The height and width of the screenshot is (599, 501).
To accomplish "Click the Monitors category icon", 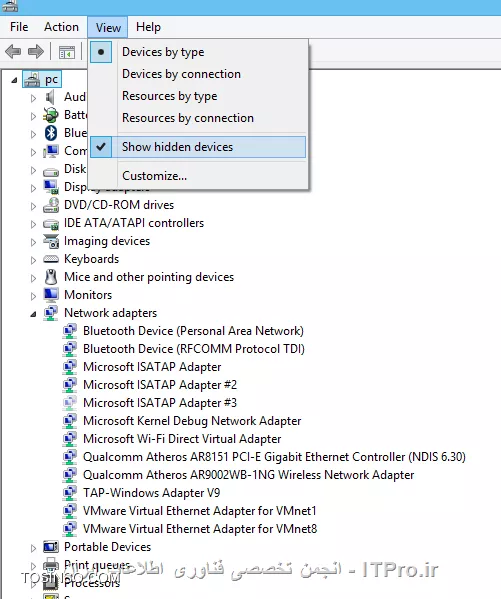I will [x=50, y=295].
